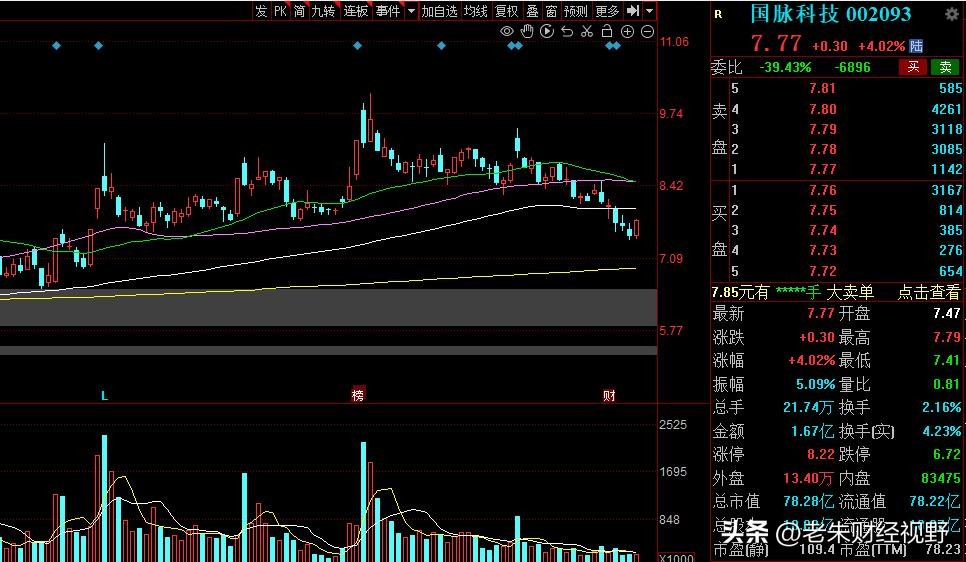Toggle the padlock lock icon

pyautogui.click(x=607, y=31)
